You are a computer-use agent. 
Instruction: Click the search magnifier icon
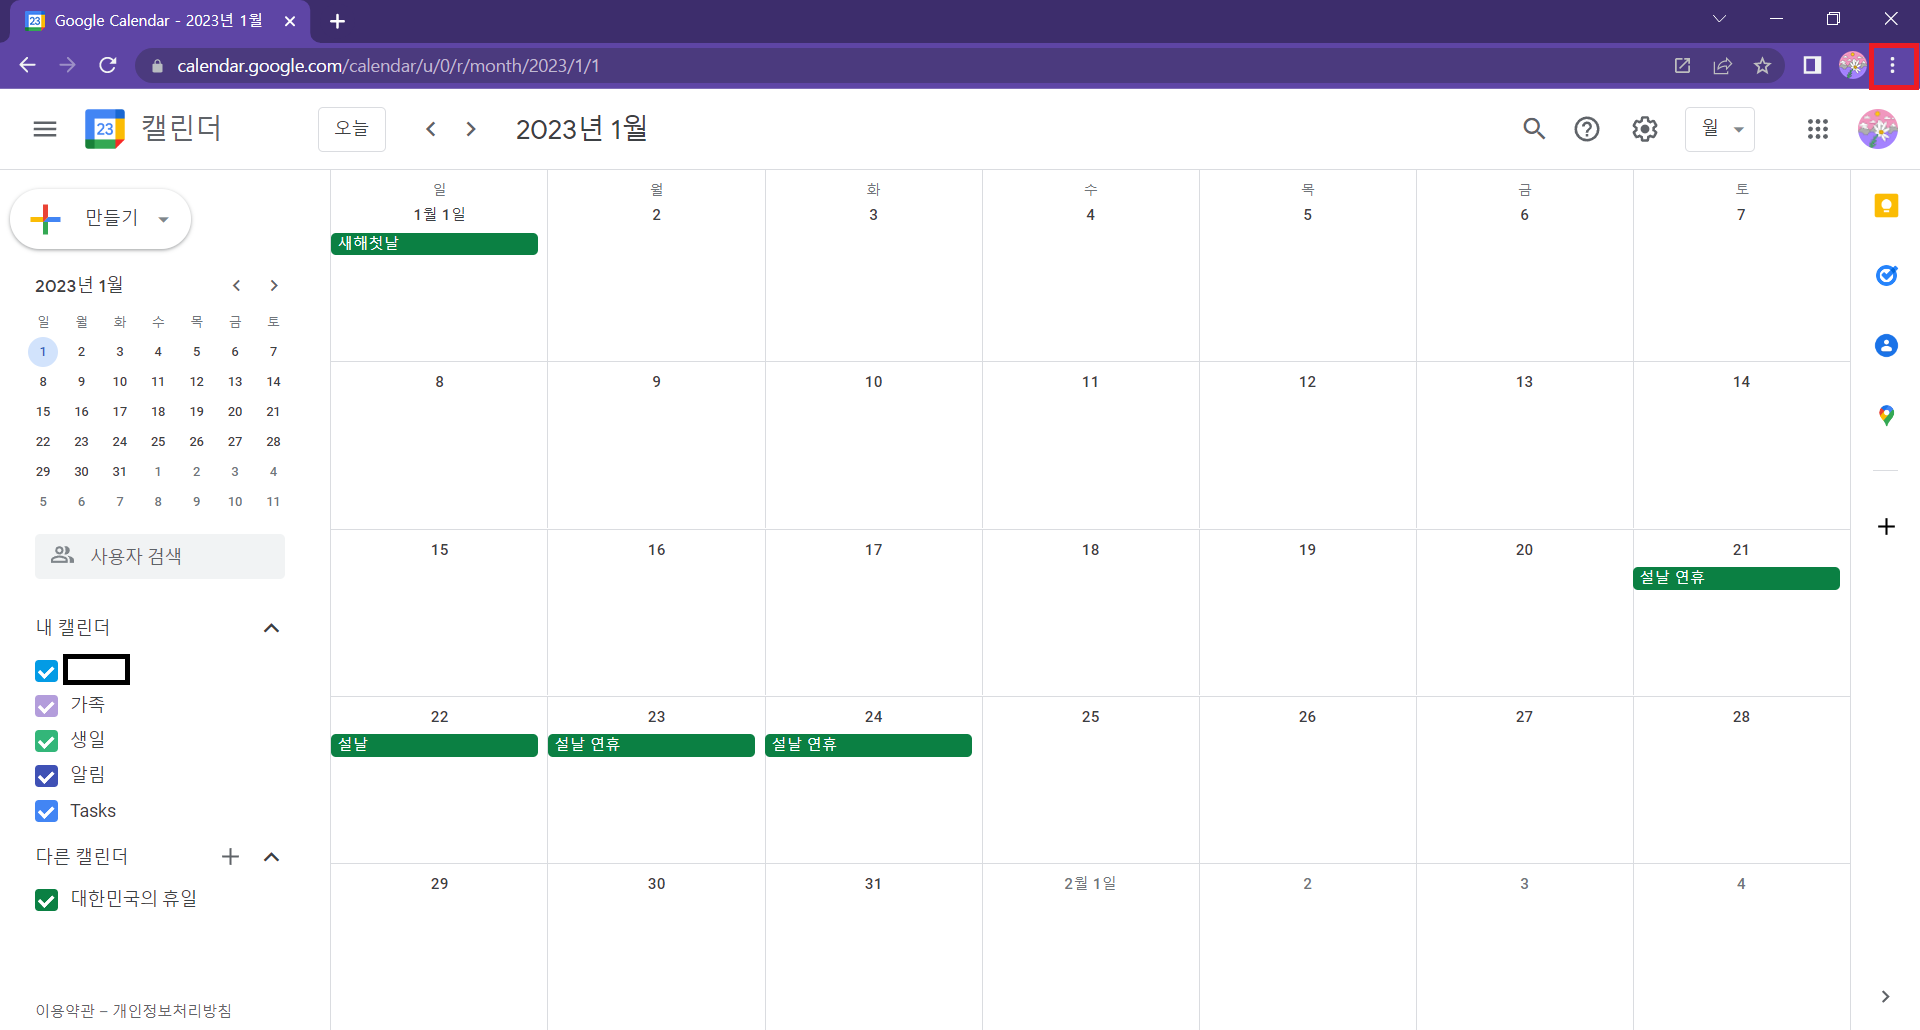click(1533, 129)
